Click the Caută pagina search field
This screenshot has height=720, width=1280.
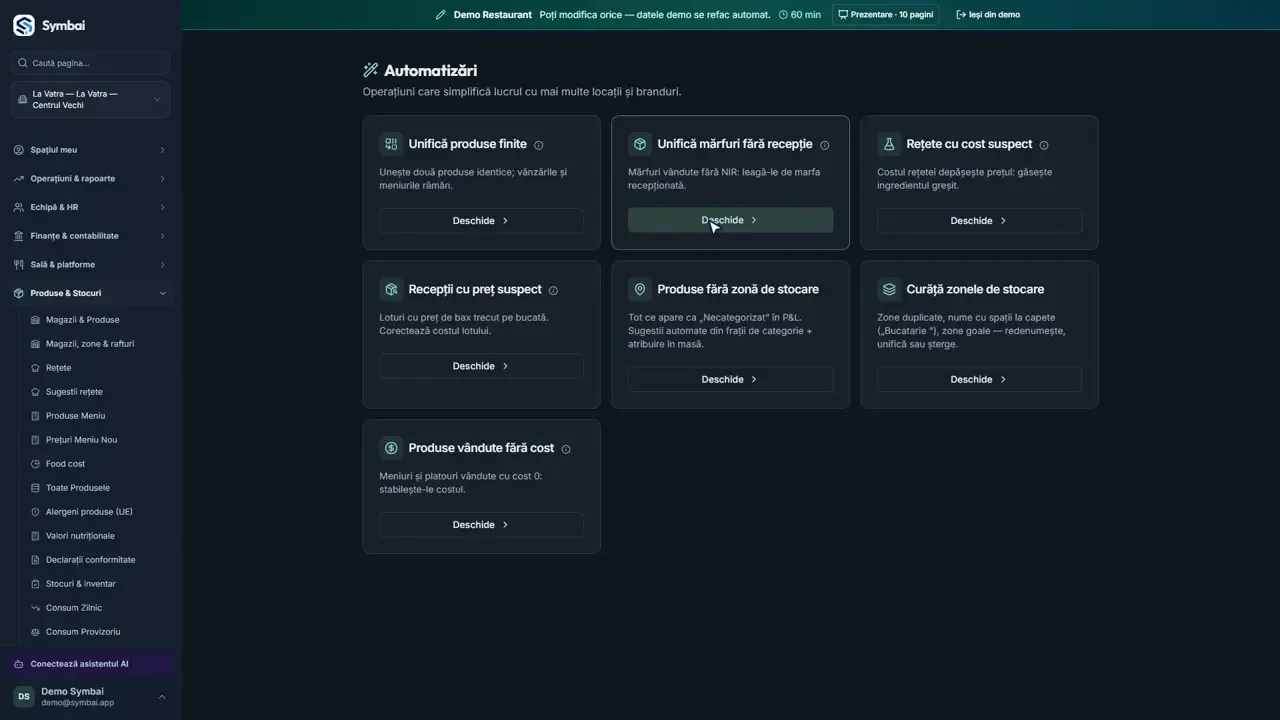tap(90, 63)
